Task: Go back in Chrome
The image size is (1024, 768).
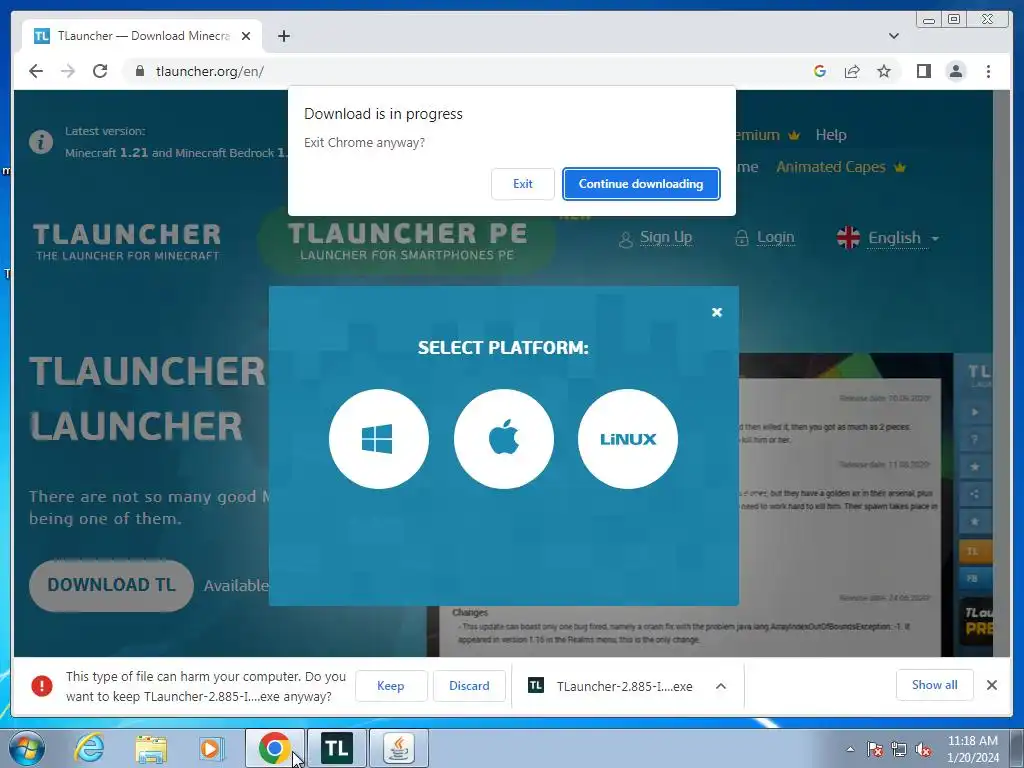Action: 36,71
